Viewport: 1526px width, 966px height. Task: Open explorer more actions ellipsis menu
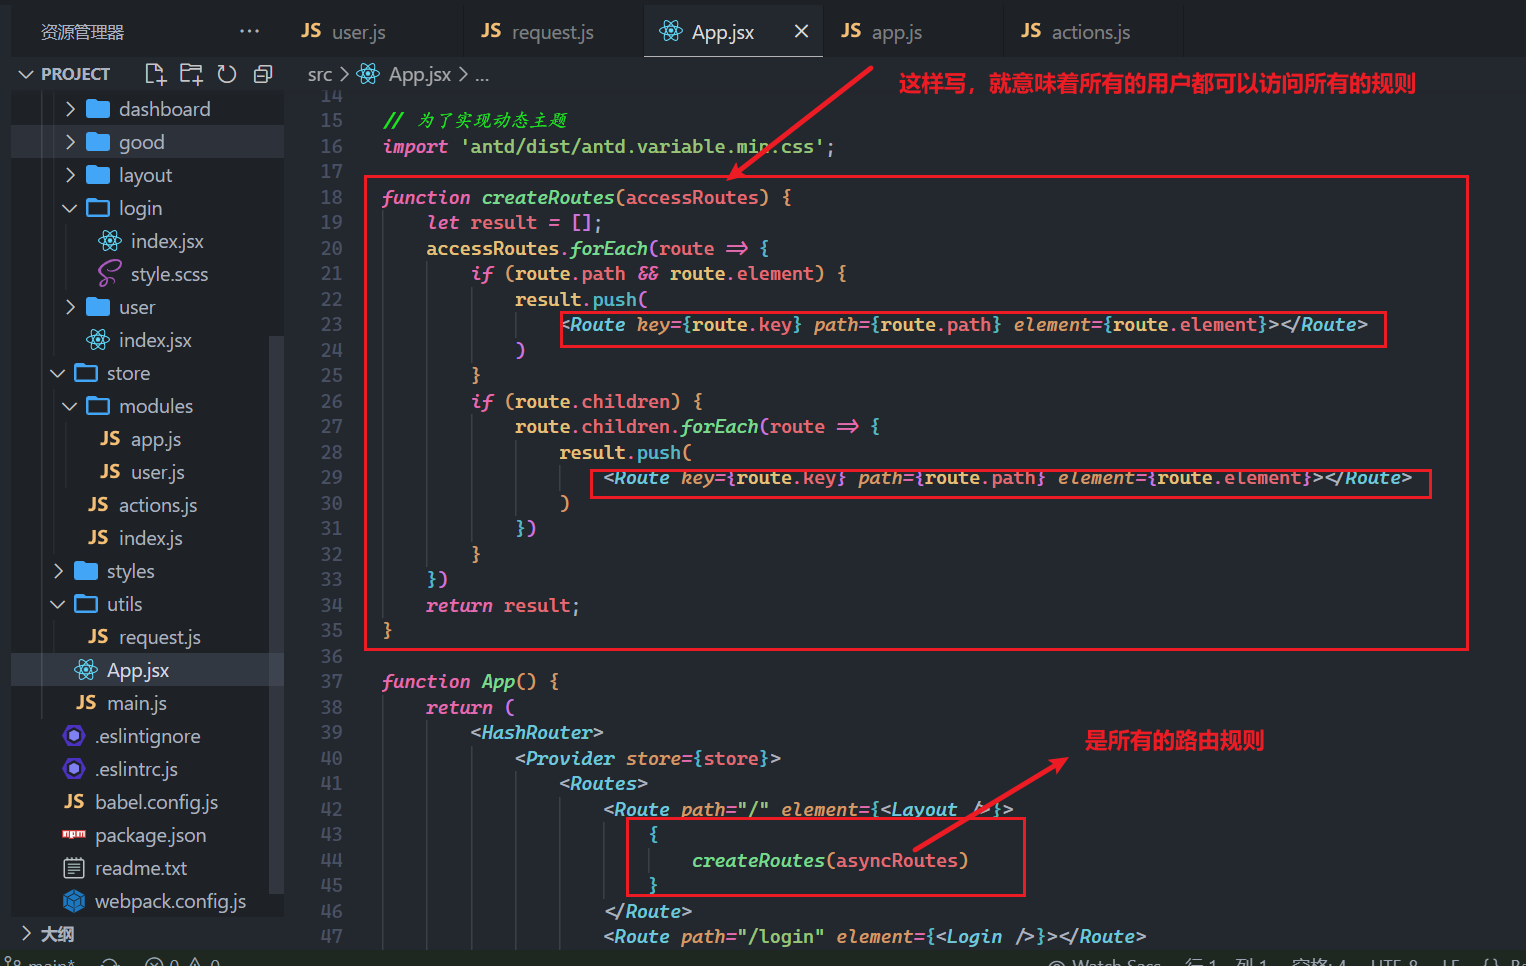click(x=250, y=31)
